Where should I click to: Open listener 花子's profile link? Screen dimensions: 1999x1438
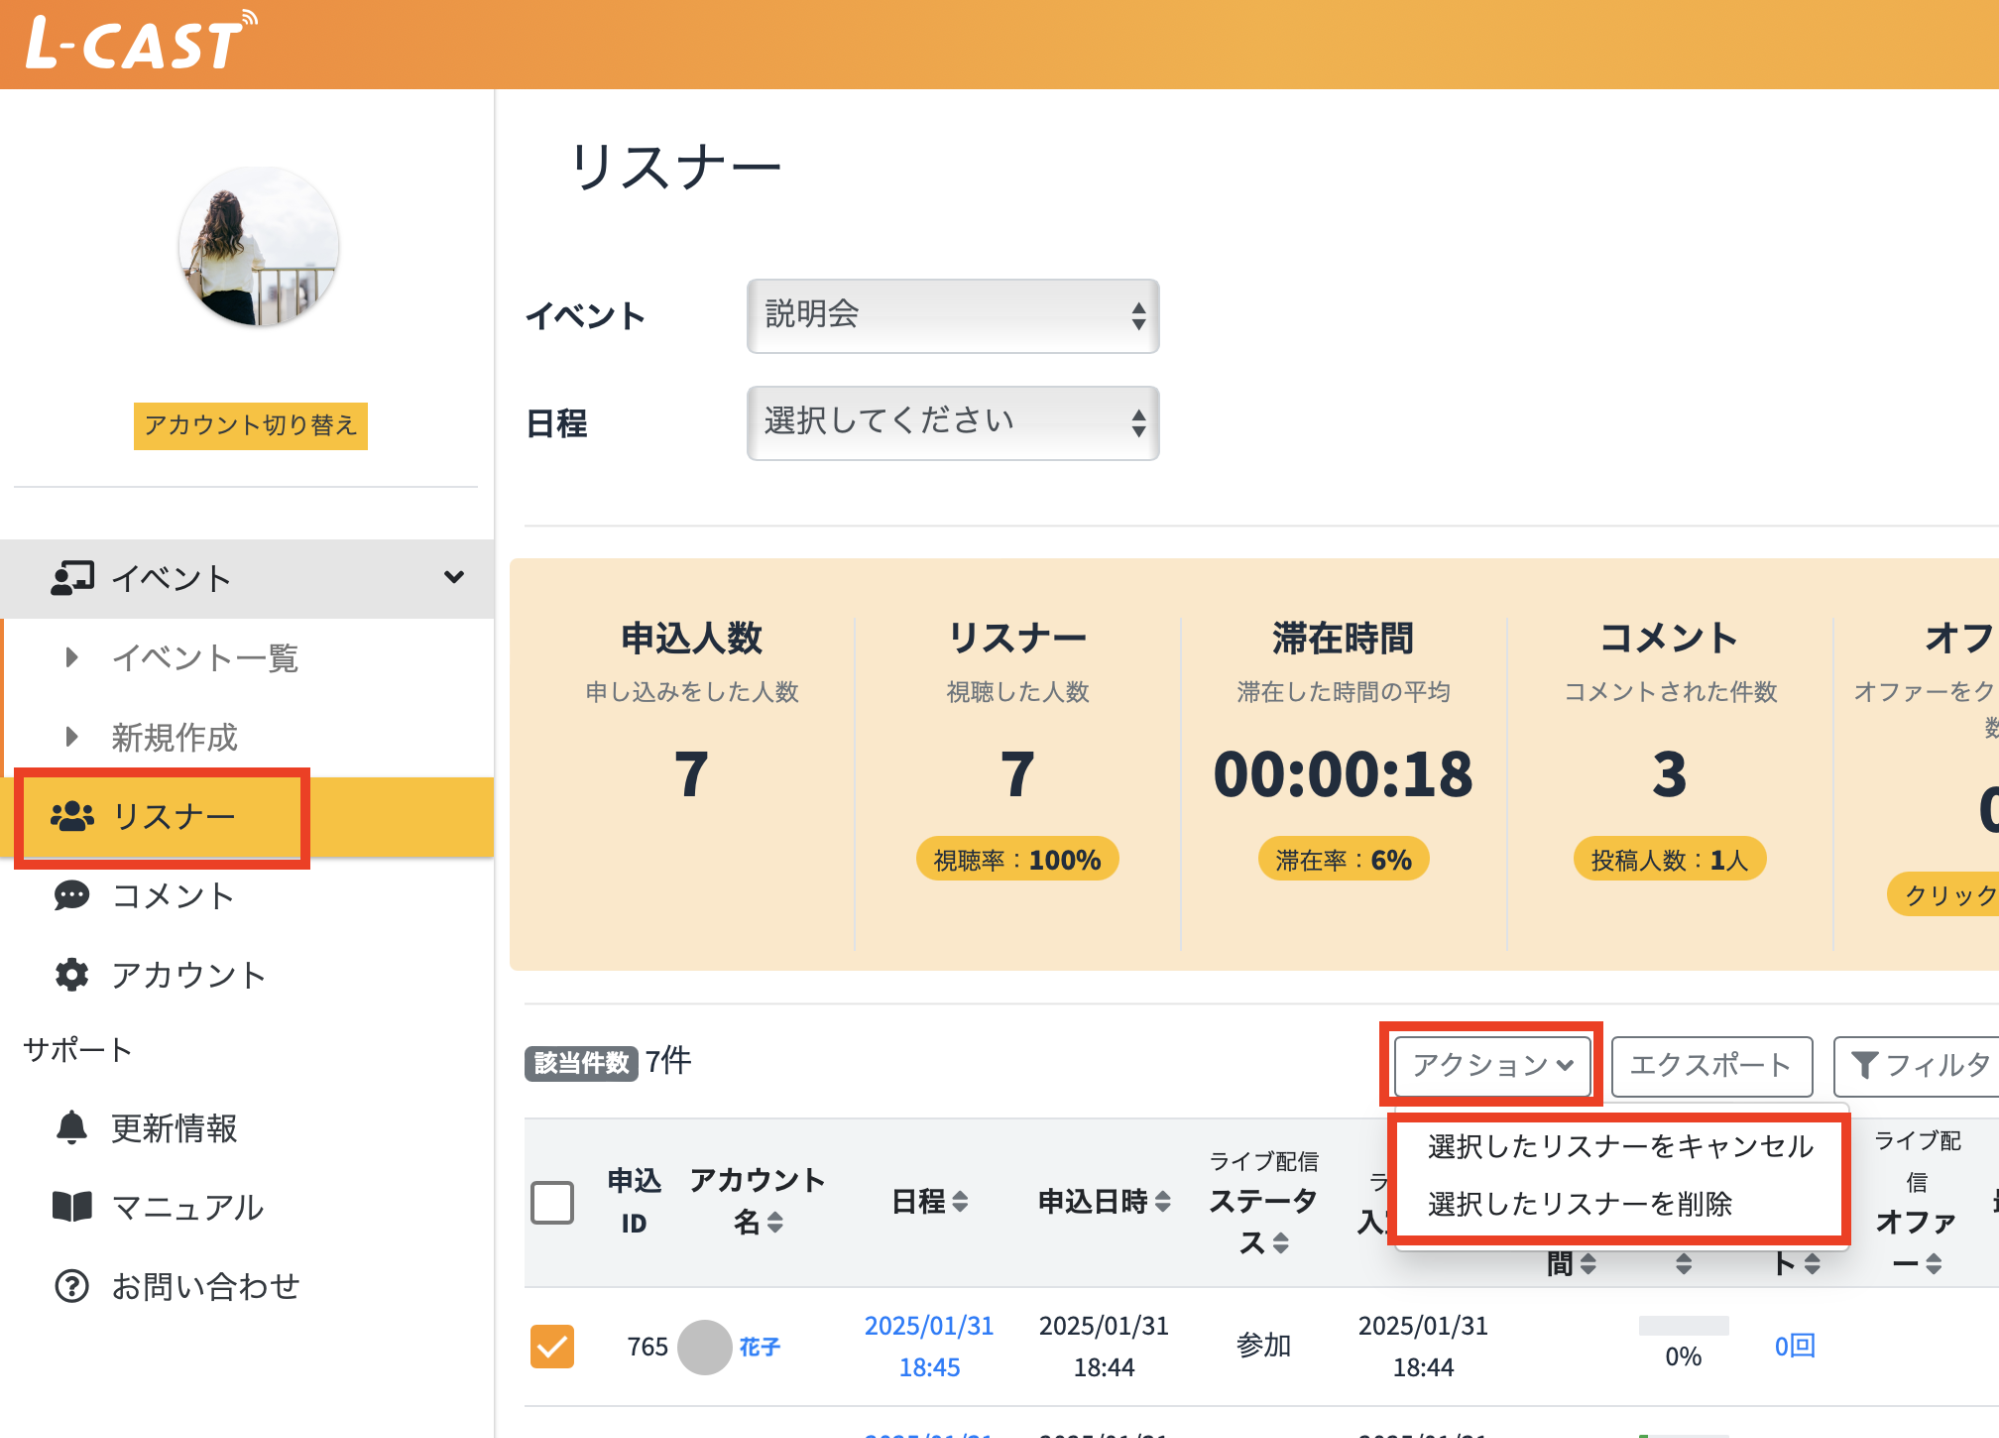coord(758,1346)
